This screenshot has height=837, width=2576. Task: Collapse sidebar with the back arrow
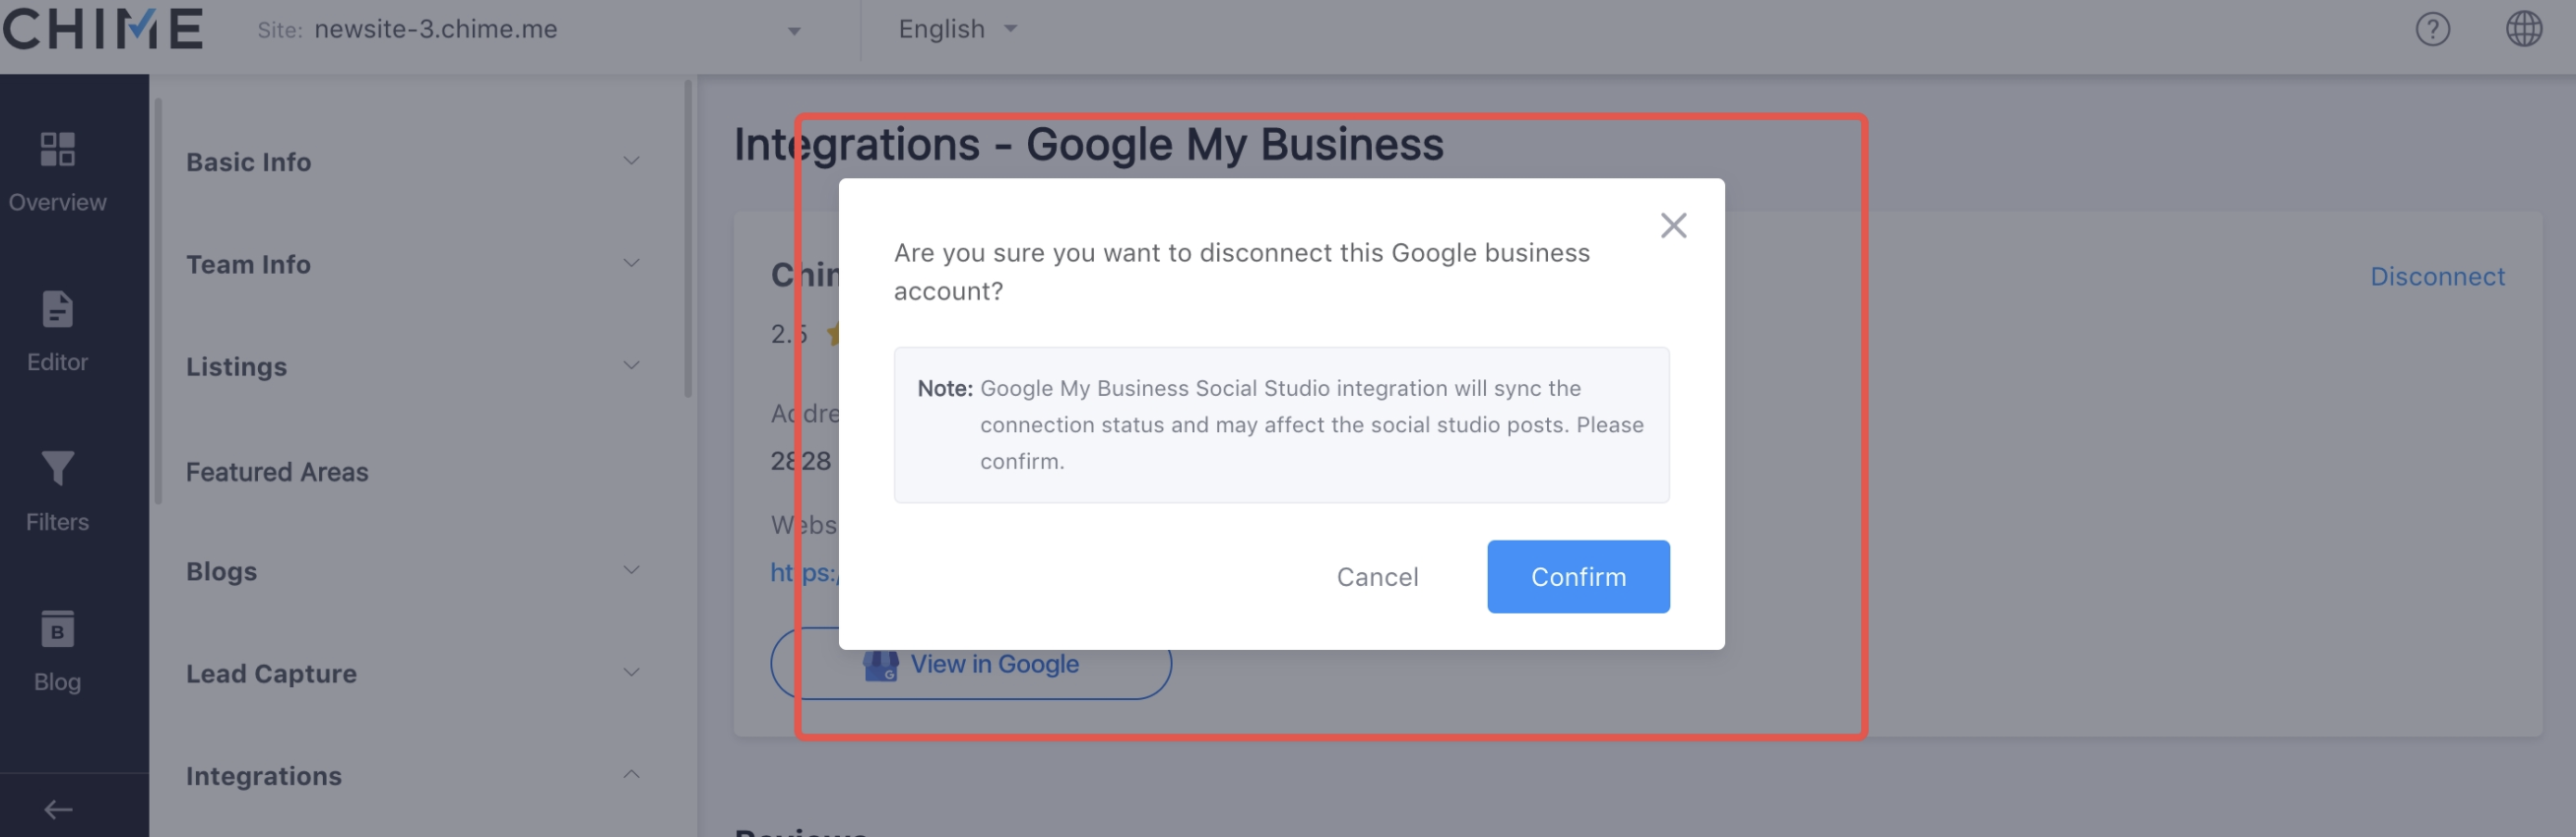pyautogui.click(x=58, y=809)
